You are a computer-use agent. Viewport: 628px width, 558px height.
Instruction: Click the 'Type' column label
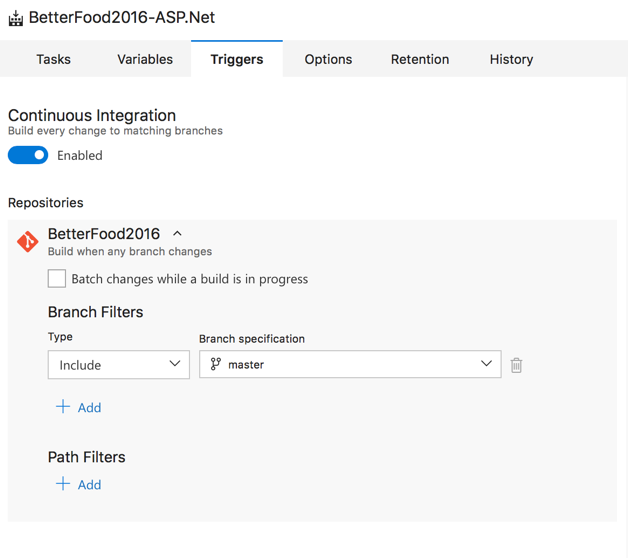point(60,337)
